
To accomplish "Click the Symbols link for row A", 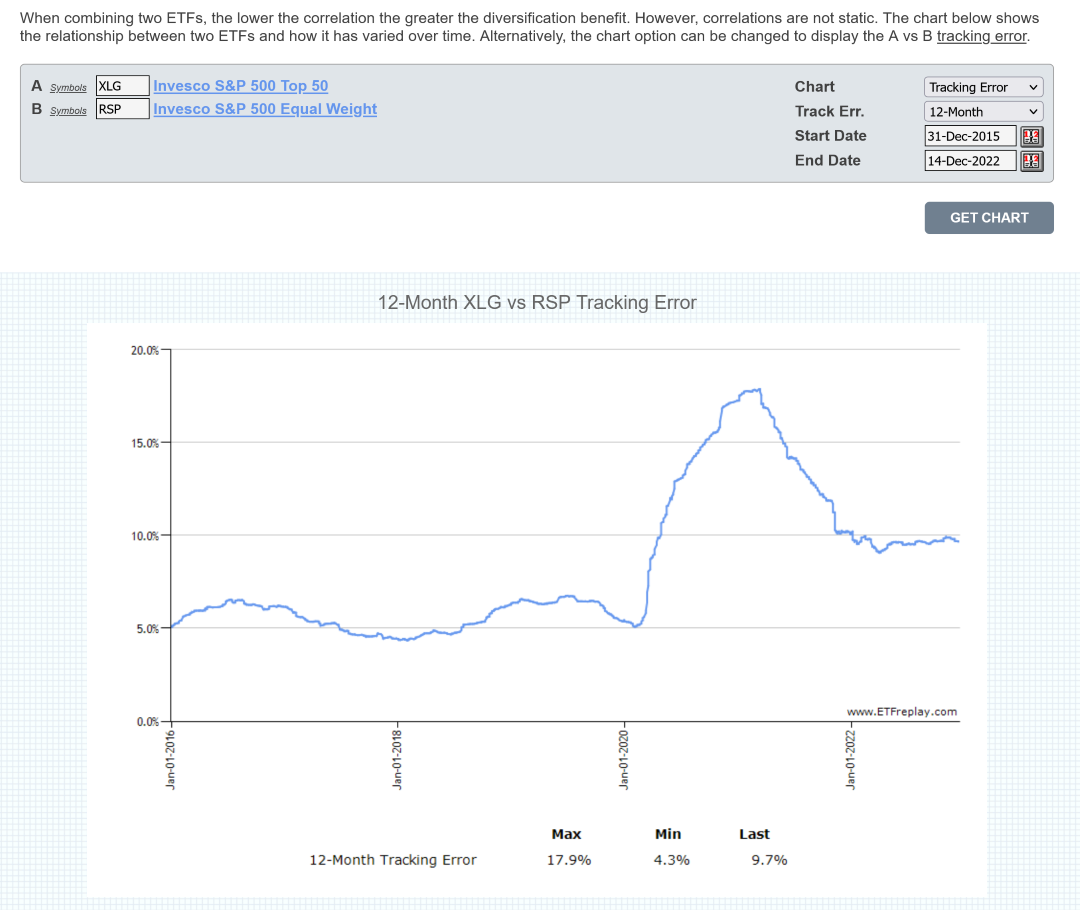I will point(68,87).
